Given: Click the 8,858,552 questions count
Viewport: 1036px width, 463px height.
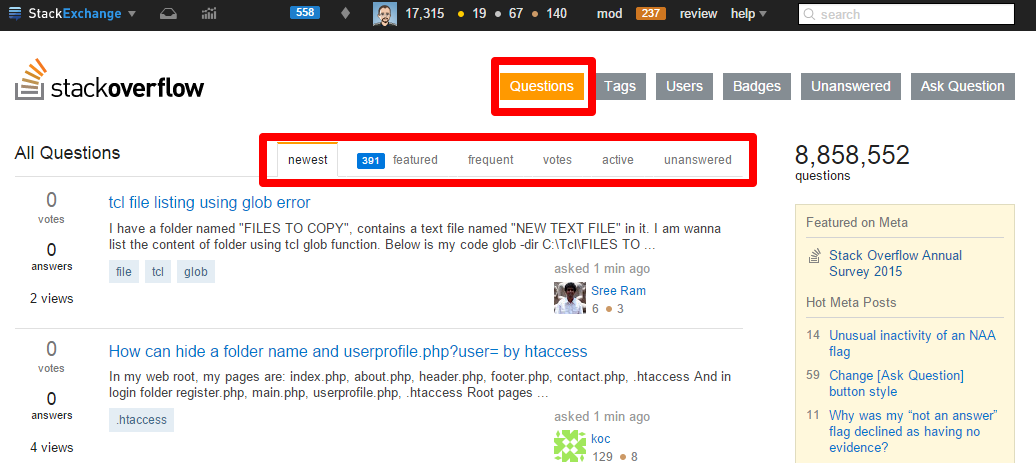Looking at the screenshot, I should point(852,155).
